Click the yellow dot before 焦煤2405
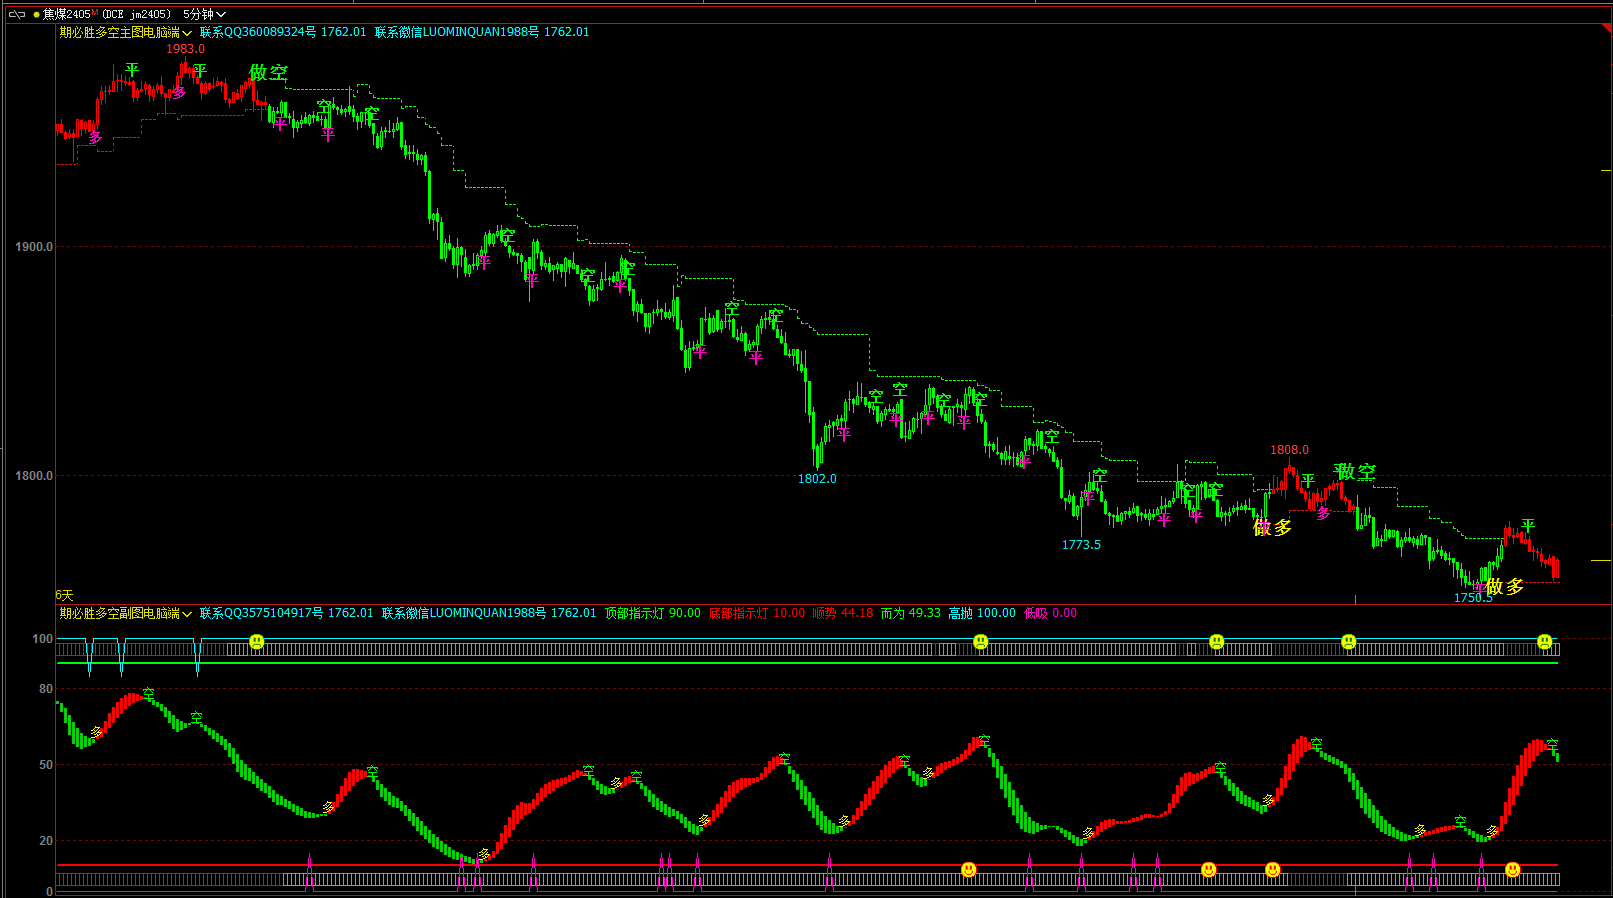The image size is (1613, 898). [x=37, y=15]
